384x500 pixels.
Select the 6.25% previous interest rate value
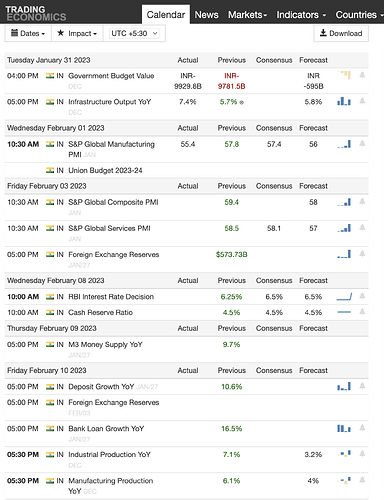[231, 297]
